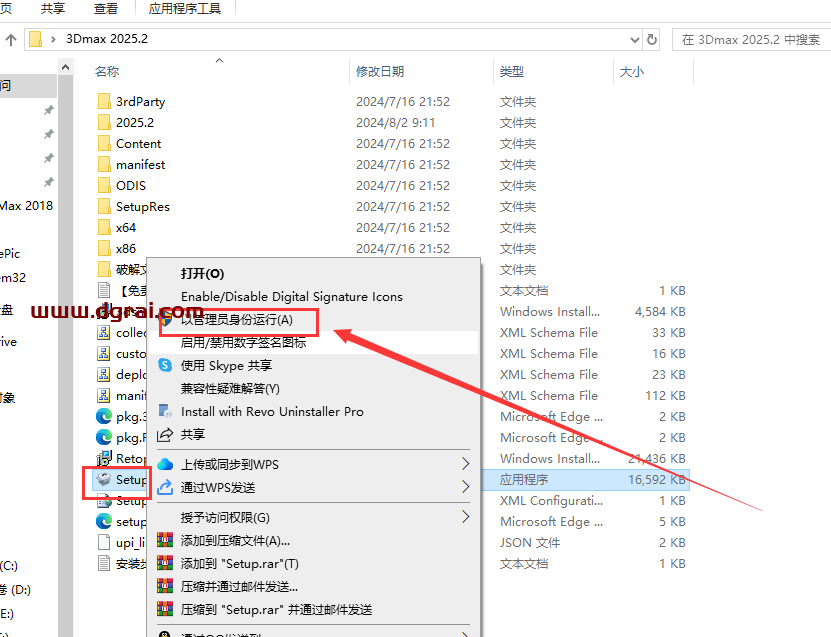Open the address bar history dropdown

tap(634, 40)
